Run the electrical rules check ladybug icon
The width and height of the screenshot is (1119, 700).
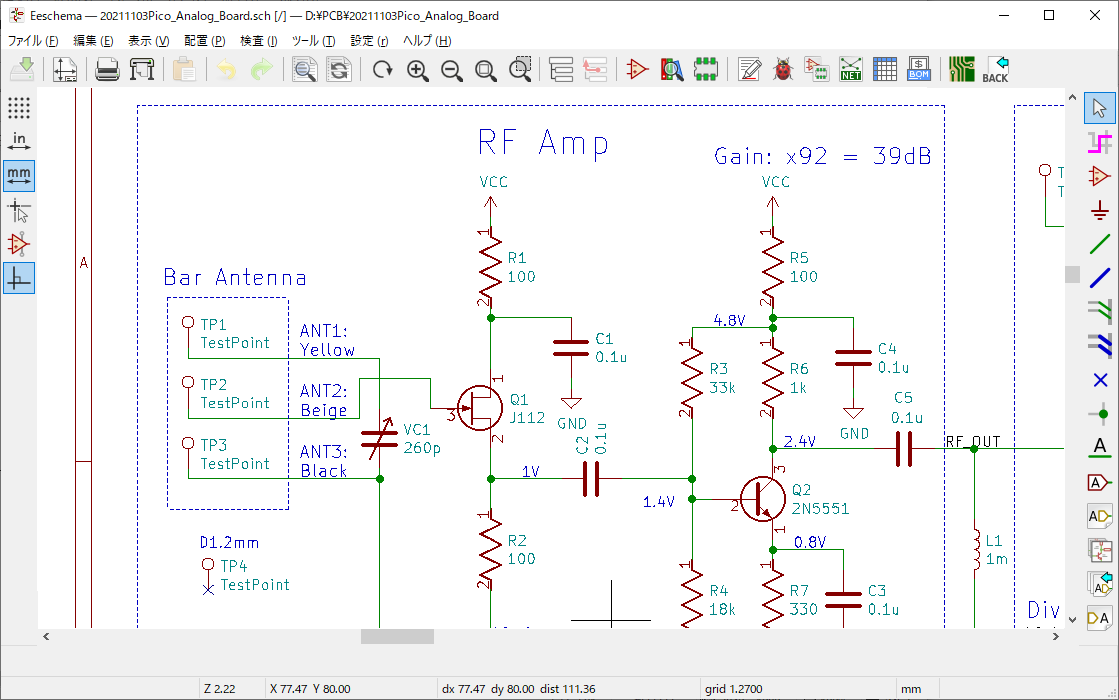coord(782,69)
